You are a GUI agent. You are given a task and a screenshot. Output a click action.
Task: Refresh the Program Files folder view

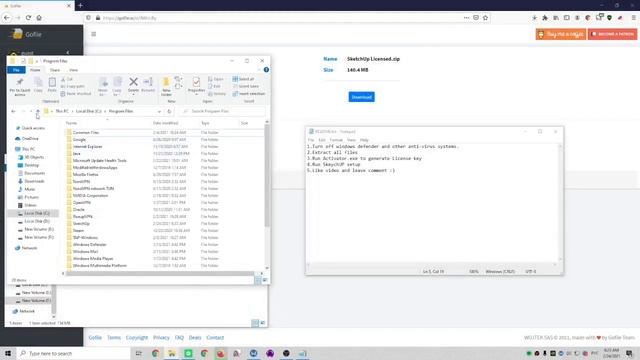click(x=169, y=111)
